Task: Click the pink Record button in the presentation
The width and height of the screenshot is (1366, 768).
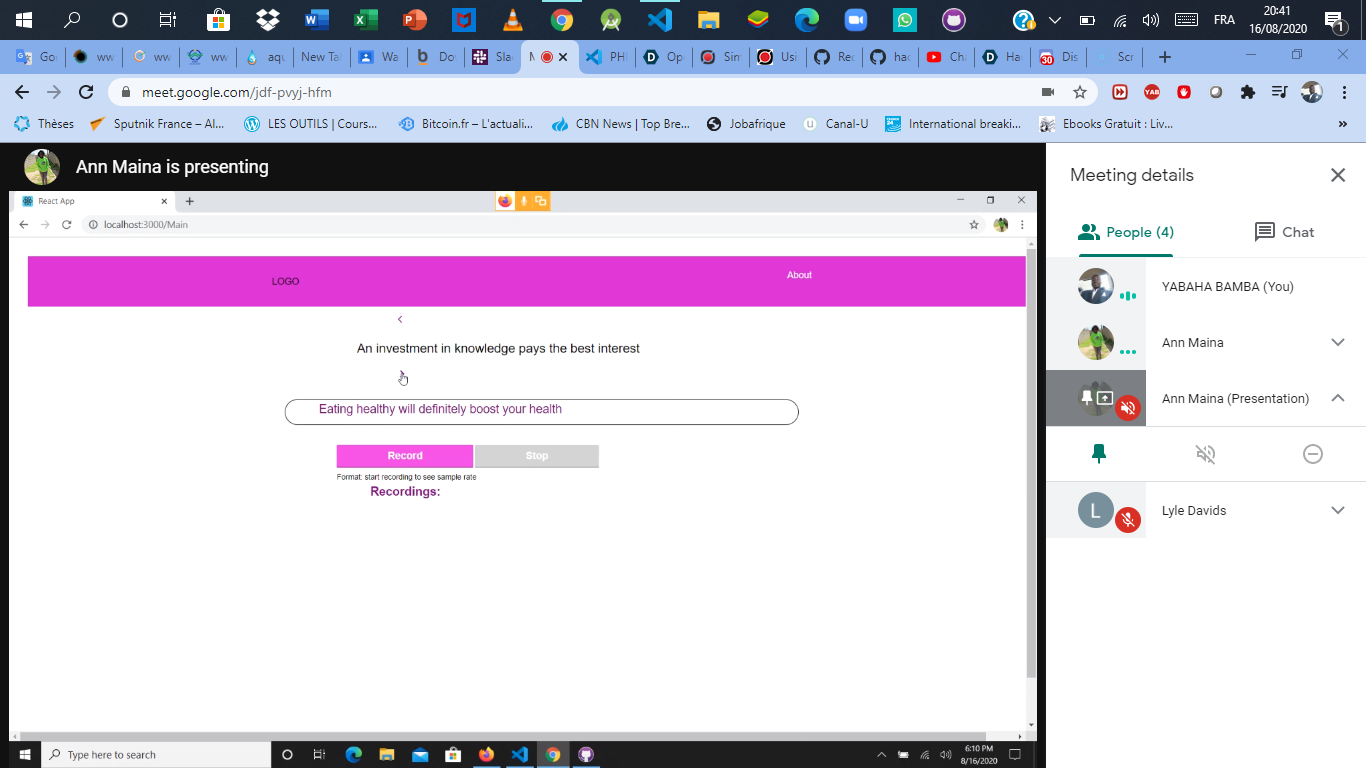Action: pos(405,456)
